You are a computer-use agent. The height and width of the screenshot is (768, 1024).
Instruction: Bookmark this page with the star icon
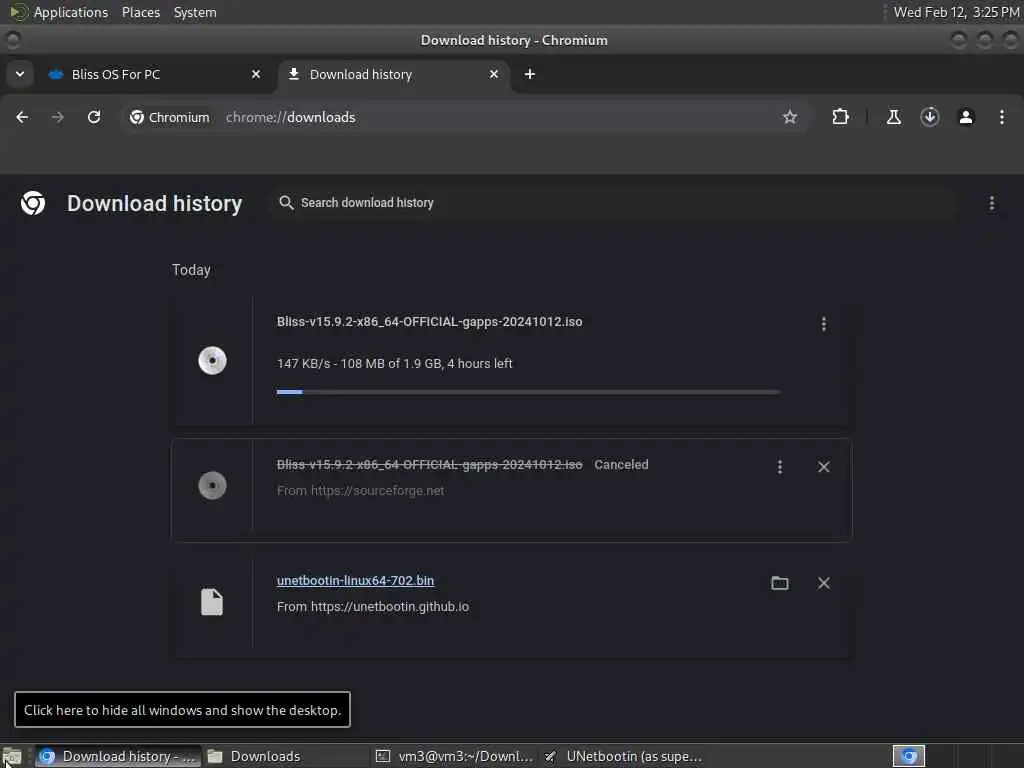[790, 117]
